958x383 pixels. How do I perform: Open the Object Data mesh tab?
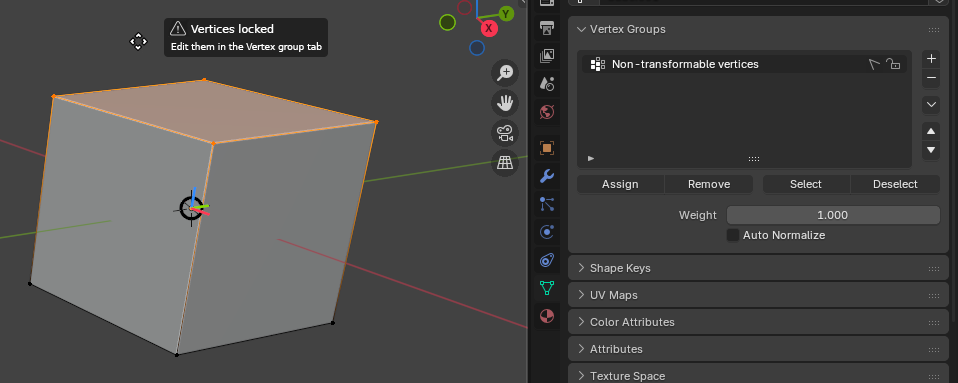[547, 288]
